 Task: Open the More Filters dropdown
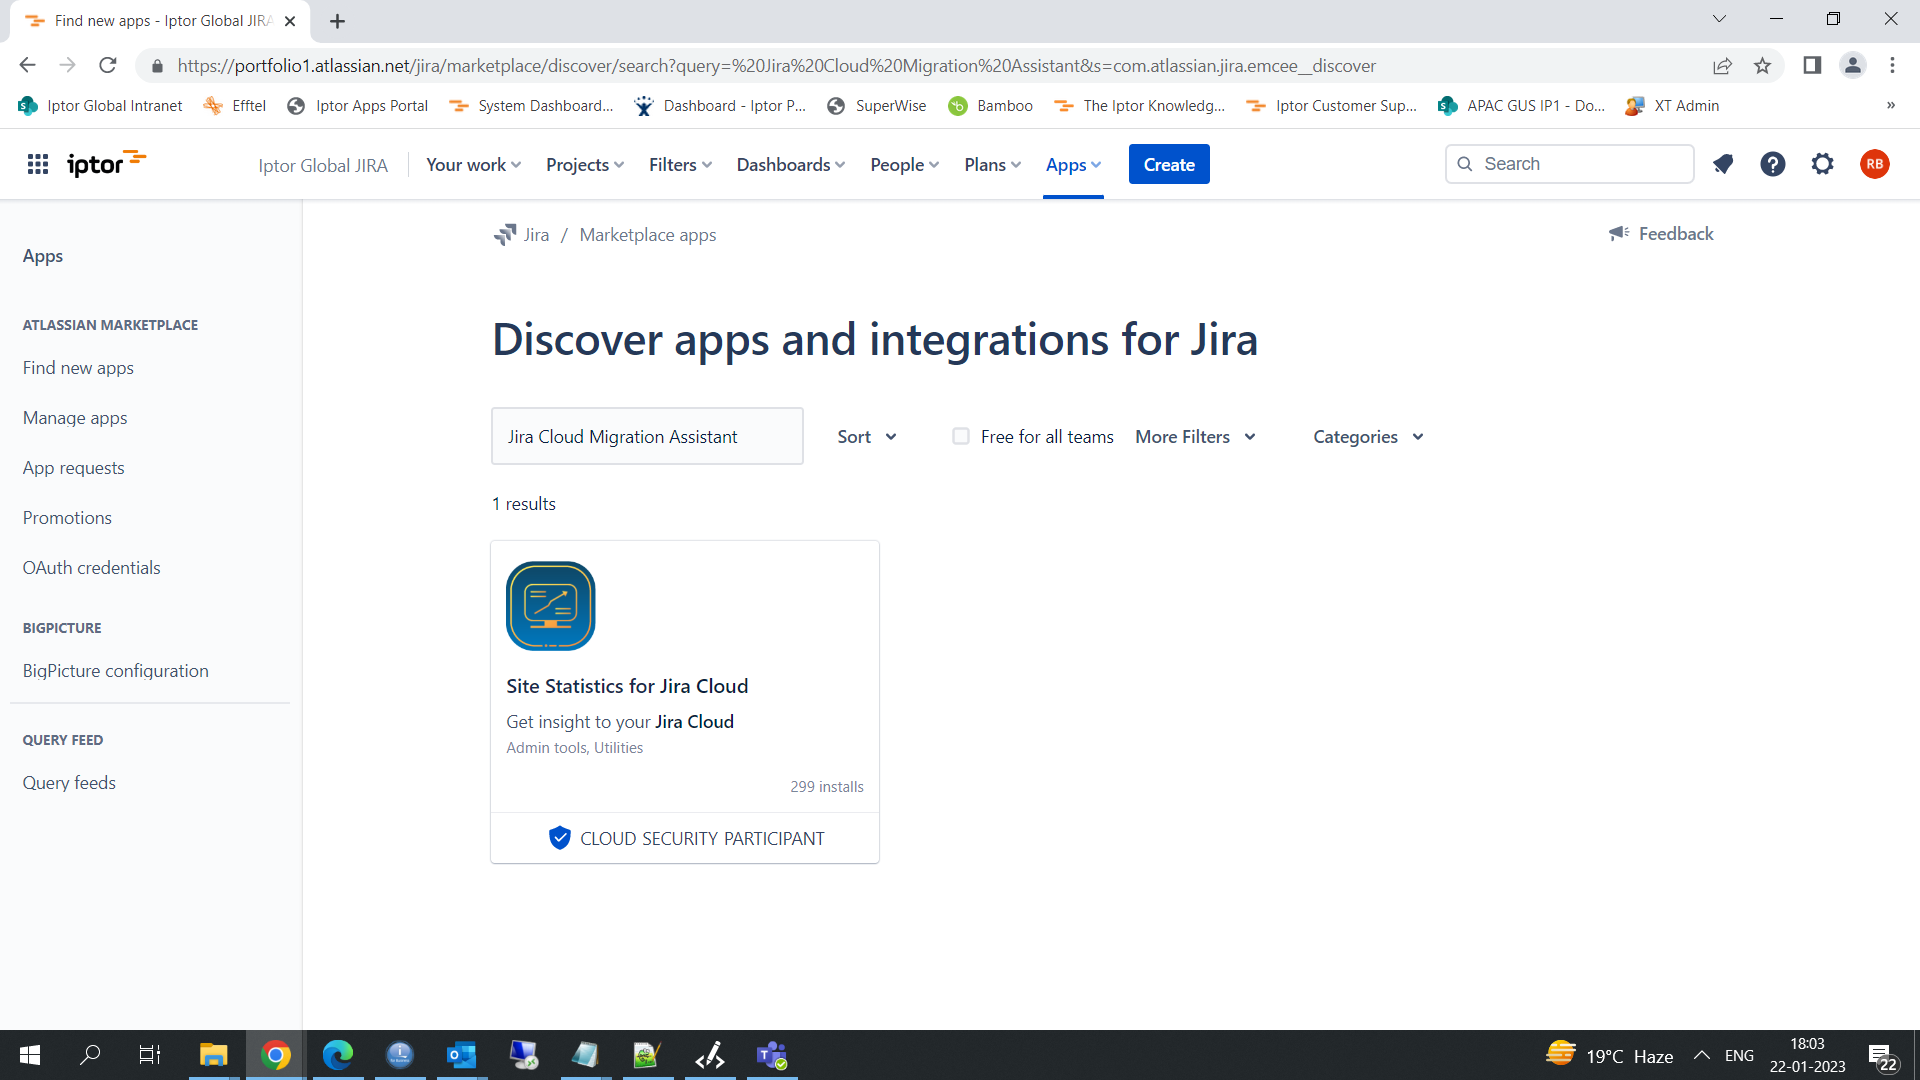point(1194,436)
